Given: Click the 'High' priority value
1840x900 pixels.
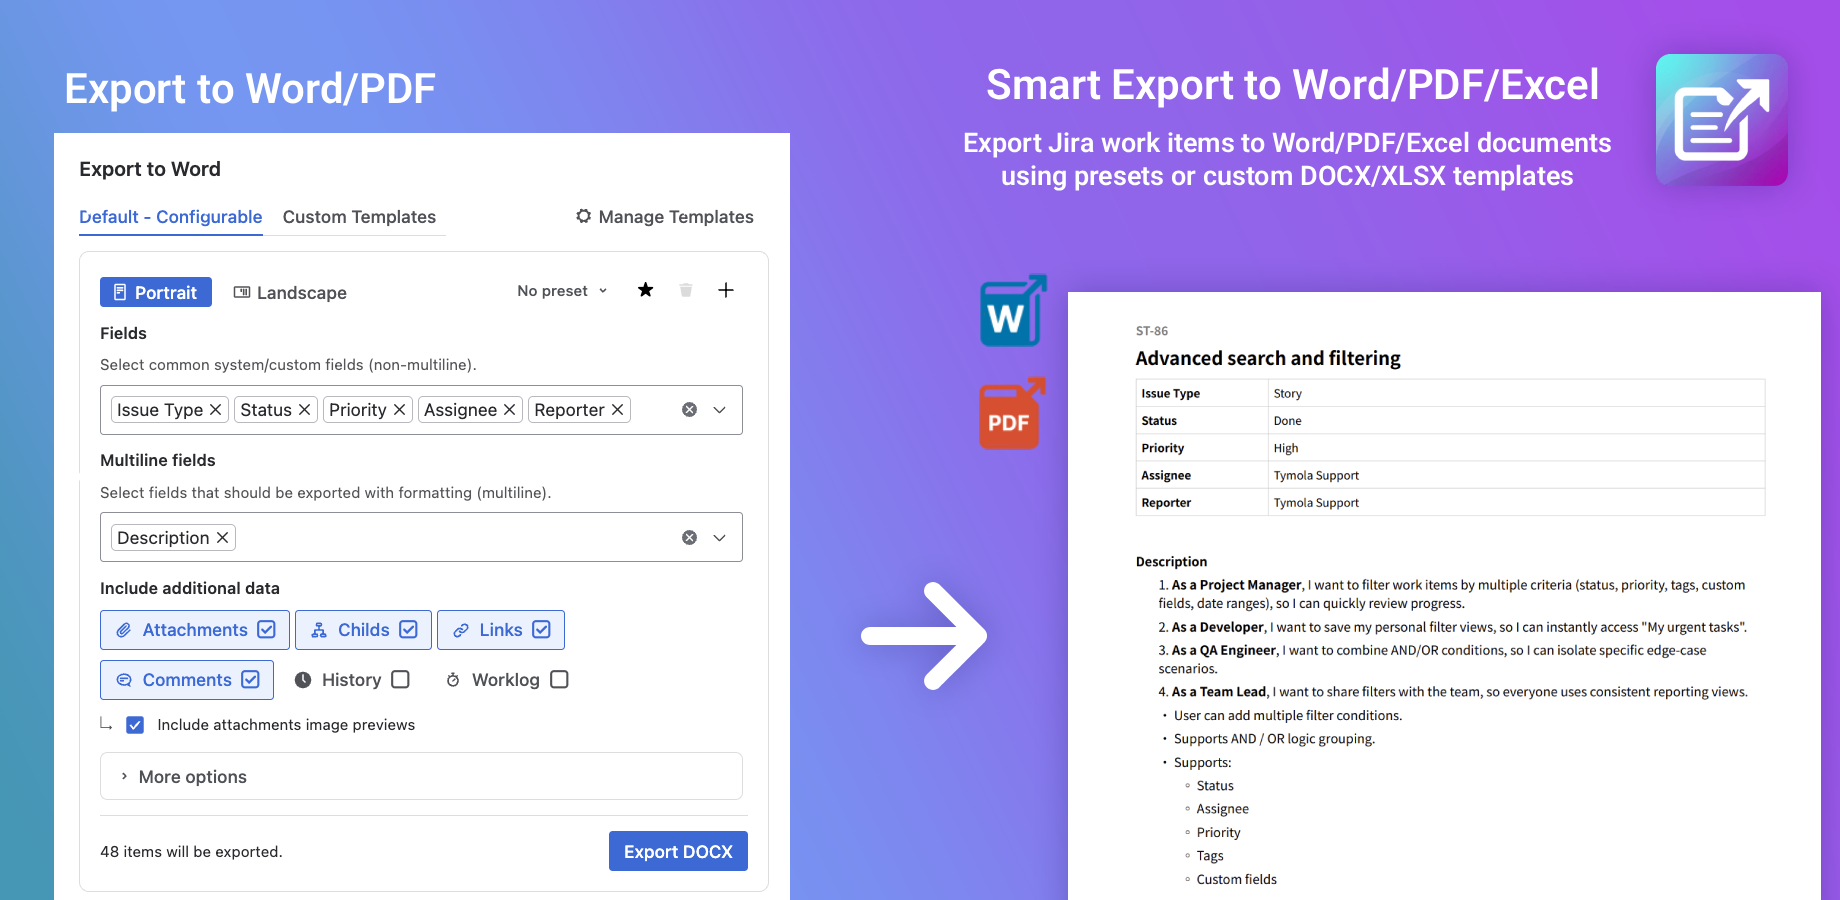Looking at the screenshot, I should point(1286,448).
